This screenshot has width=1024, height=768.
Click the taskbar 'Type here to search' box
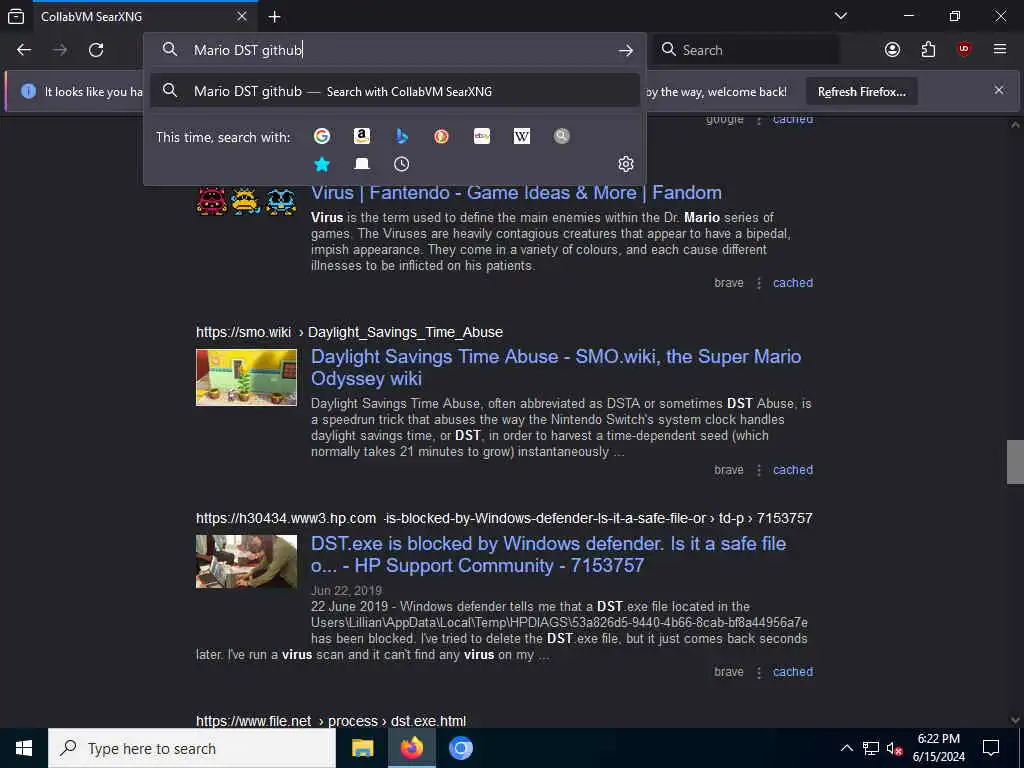192,748
